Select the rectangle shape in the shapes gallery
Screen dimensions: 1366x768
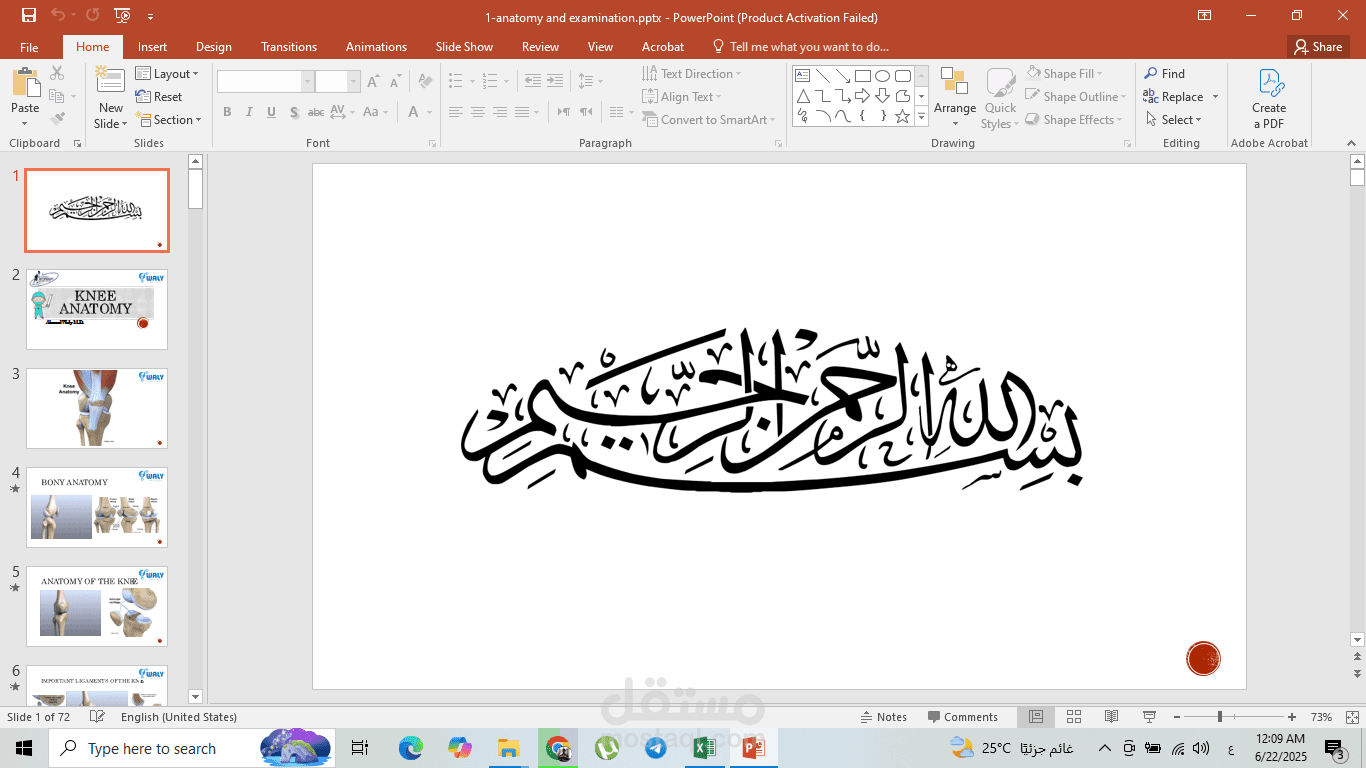pos(862,76)
